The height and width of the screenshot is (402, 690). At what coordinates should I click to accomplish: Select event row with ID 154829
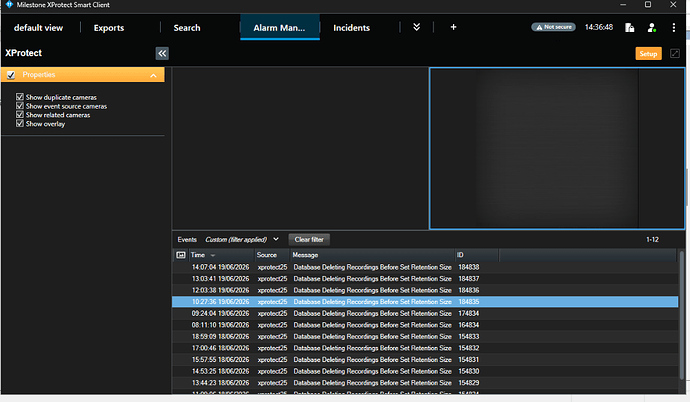[x=425, y=383]
